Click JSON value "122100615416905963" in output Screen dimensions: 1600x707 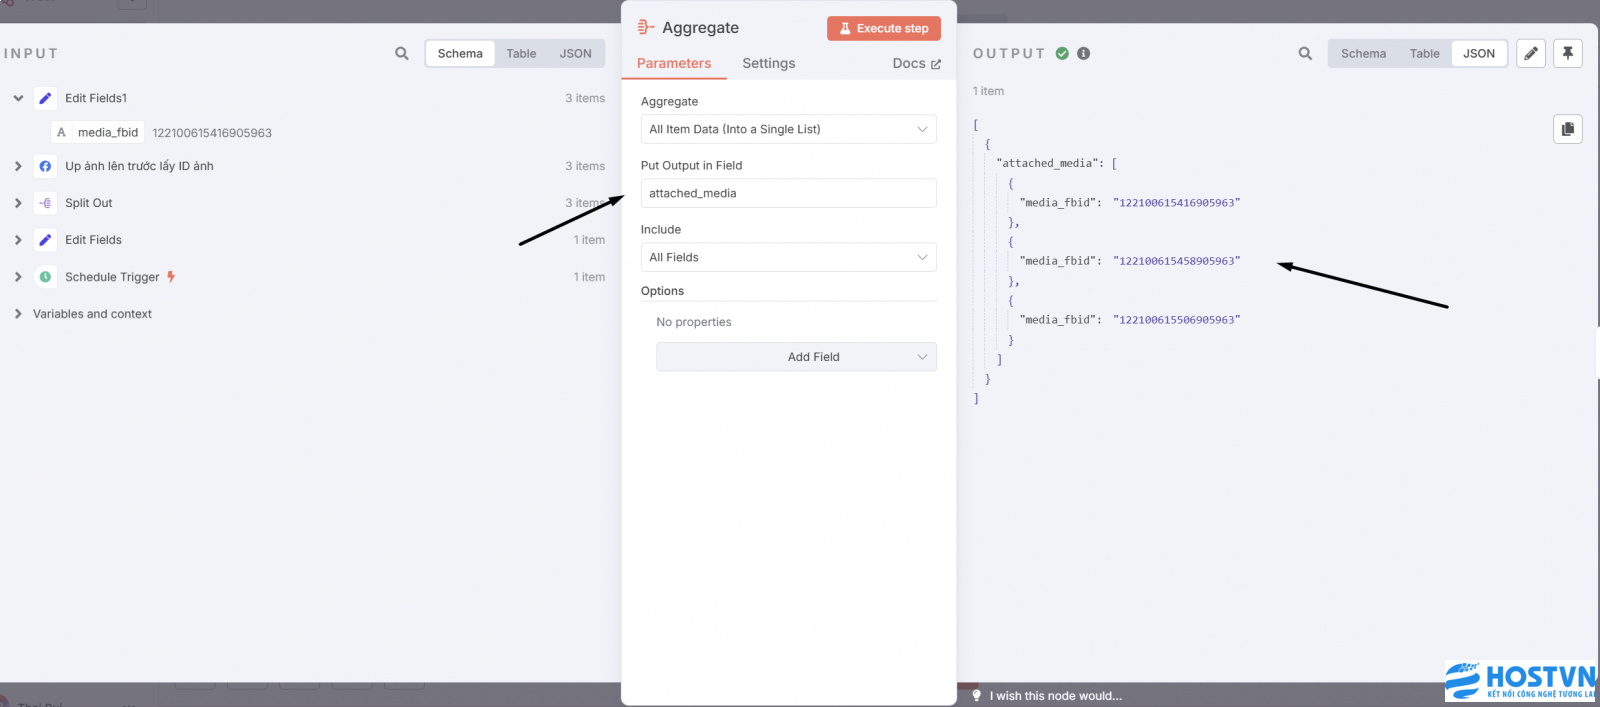(x=1176, y=203)
